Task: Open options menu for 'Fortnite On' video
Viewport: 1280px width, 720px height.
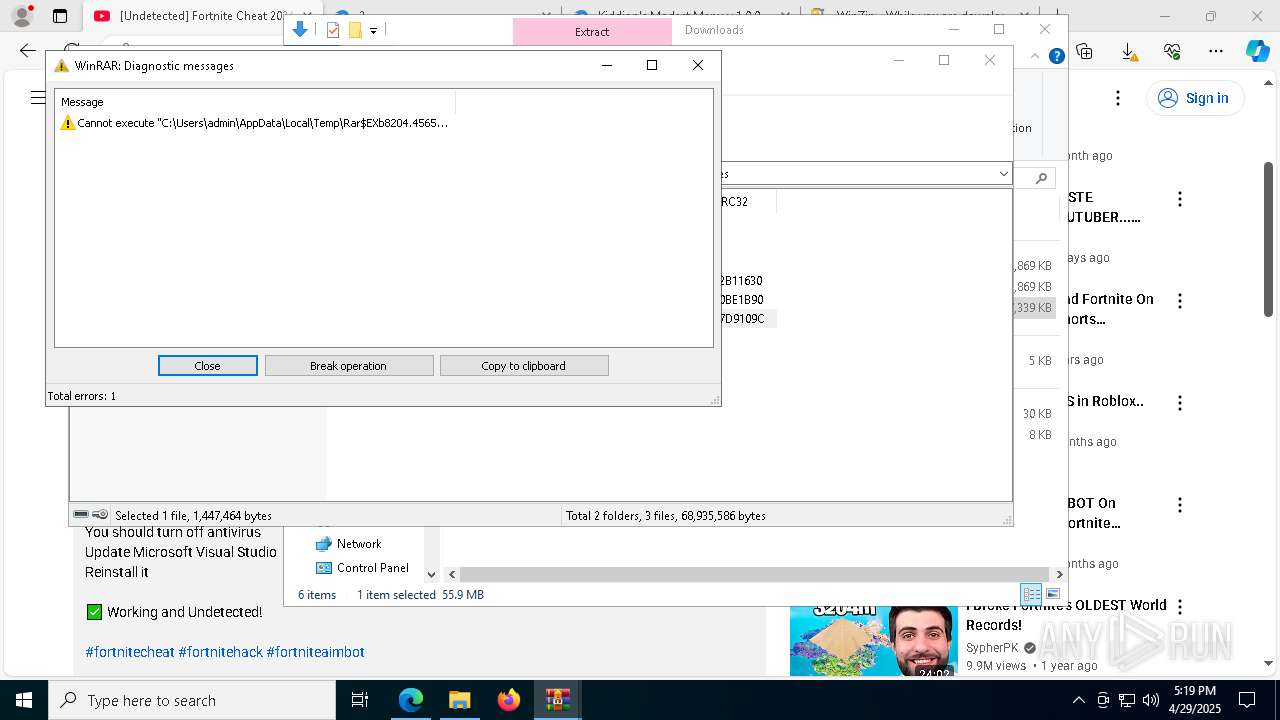Action: pos(1180,301)
